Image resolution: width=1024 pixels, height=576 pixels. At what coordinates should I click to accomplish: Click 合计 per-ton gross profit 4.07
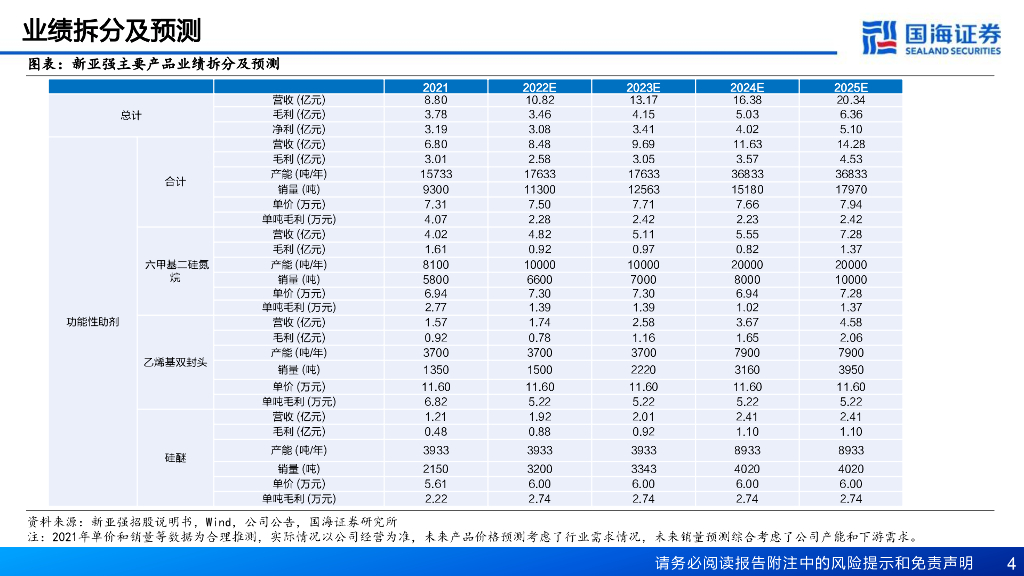click(x=436, y=219)
